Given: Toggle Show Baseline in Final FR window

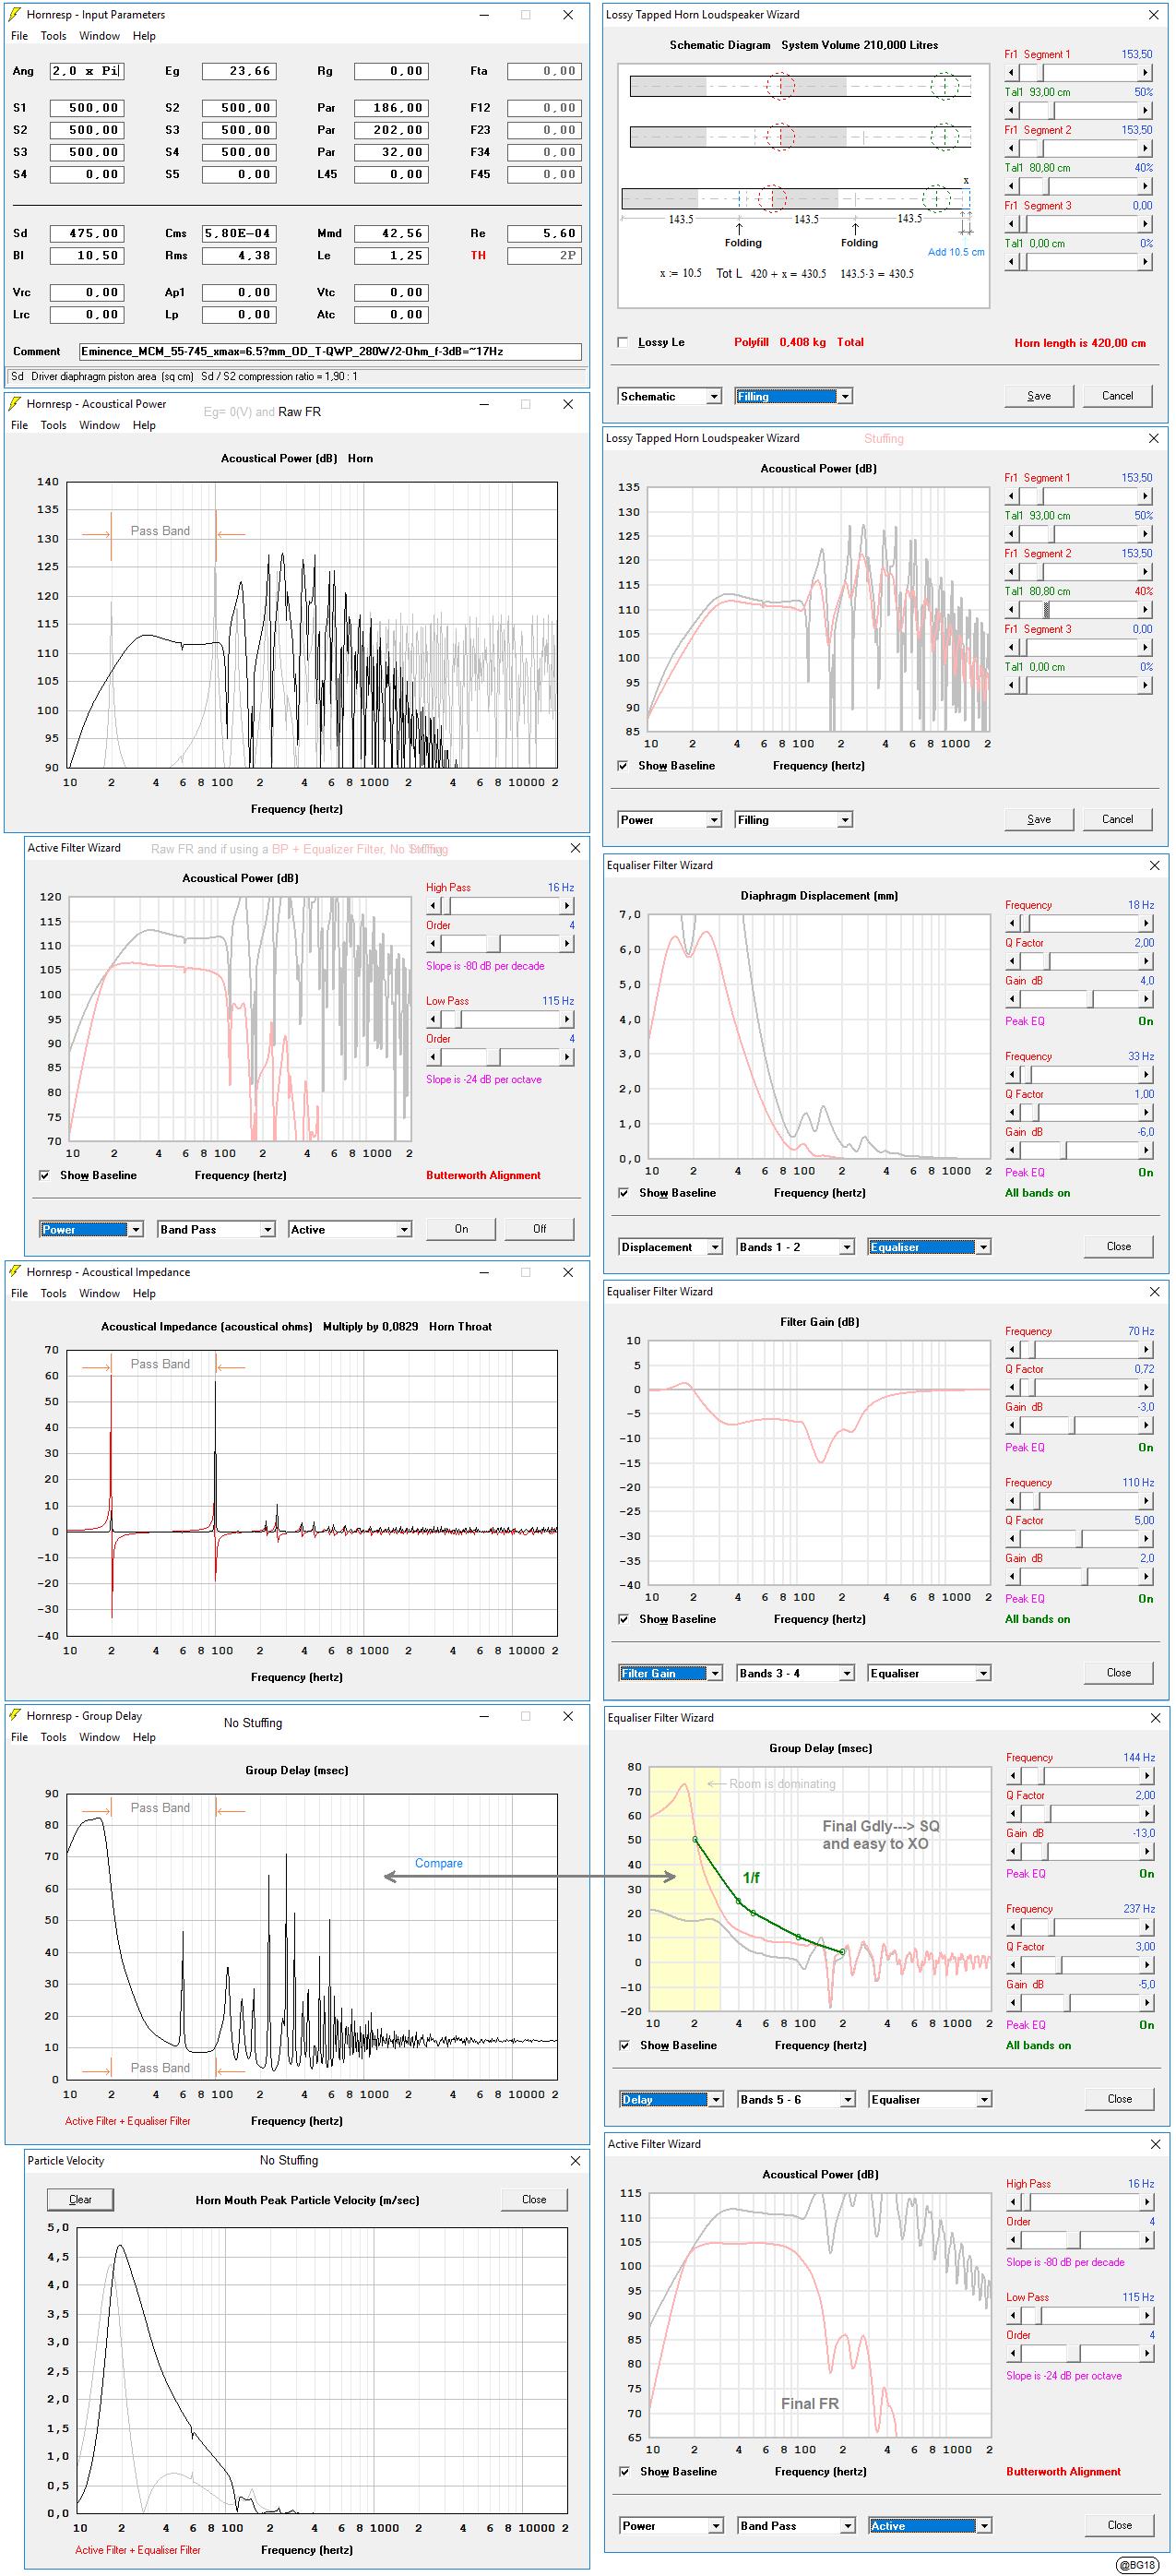Looking at the screenshot, I should click(x=624, y=2471).
